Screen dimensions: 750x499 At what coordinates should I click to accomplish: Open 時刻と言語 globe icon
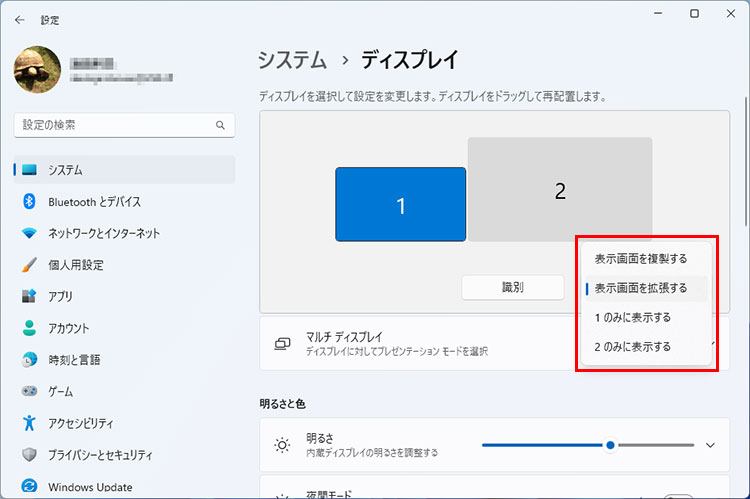29,360
